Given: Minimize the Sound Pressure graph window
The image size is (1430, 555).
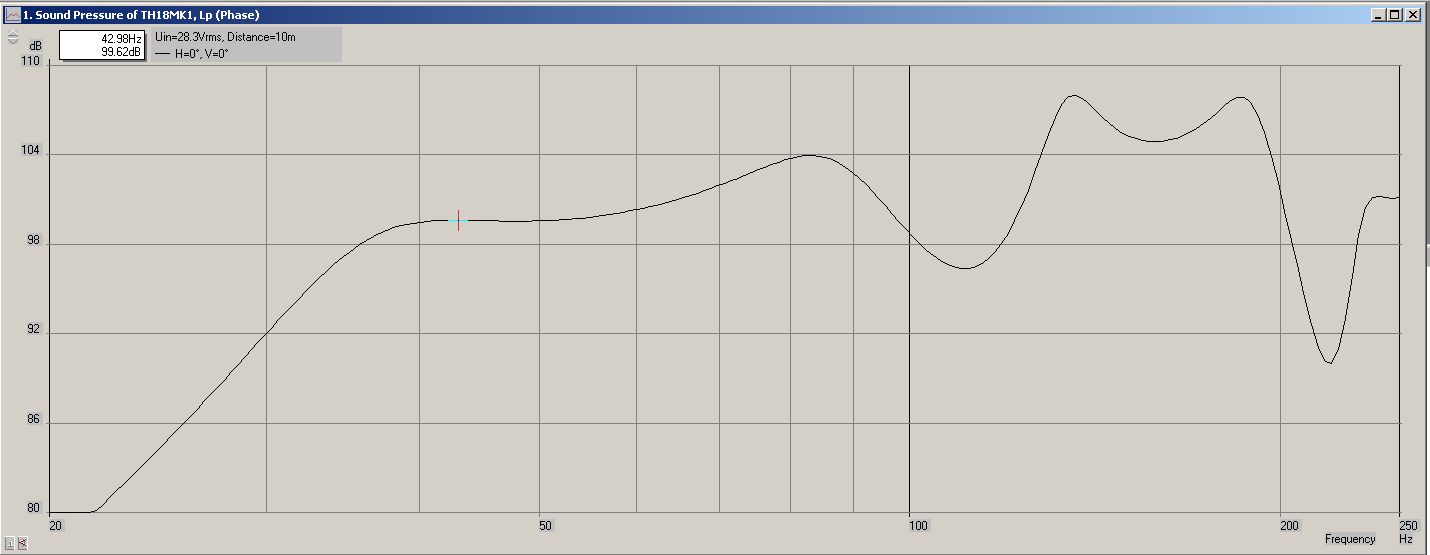Looking at the screenshot, I should (1380, 15).
